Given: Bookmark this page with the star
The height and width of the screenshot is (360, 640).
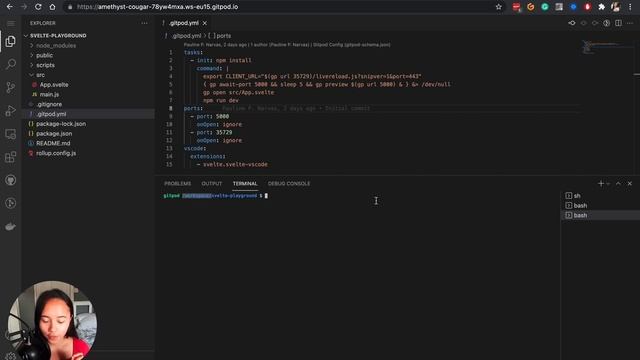Looking at the screenshot, I should (x=498, y=7).
